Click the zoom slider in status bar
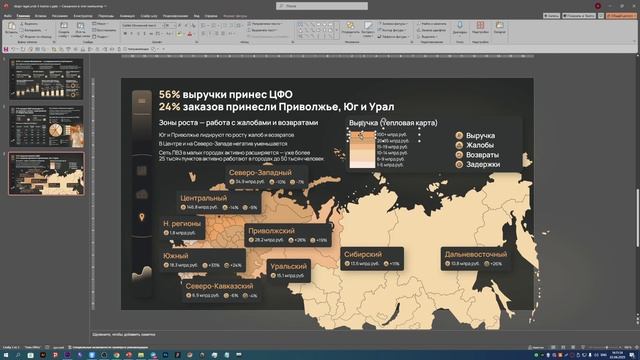Image resolution: width=640 pixels, height=360 pixels. (x=608, y=347)
